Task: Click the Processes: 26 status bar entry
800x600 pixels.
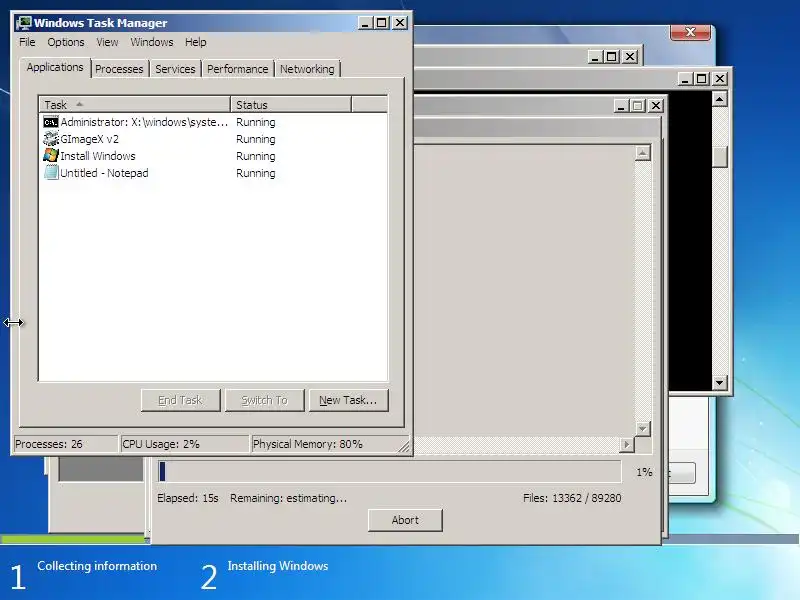Action: (x=65, y=444)
